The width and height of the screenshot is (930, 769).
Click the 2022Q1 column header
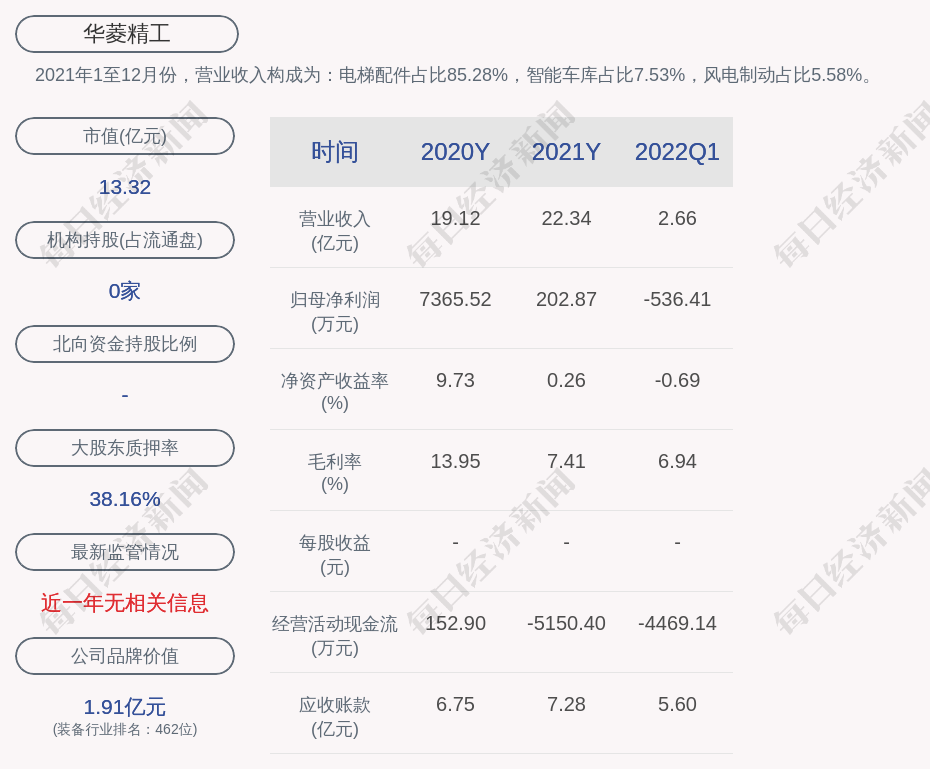pos(677,152)
